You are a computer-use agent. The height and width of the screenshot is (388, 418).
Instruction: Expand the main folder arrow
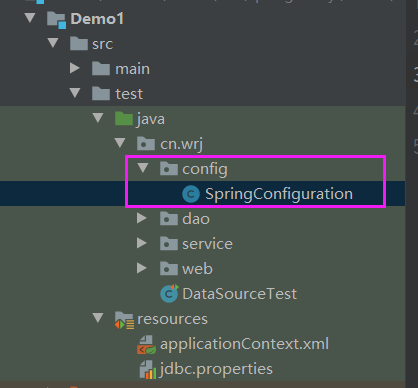pos(75,68)
